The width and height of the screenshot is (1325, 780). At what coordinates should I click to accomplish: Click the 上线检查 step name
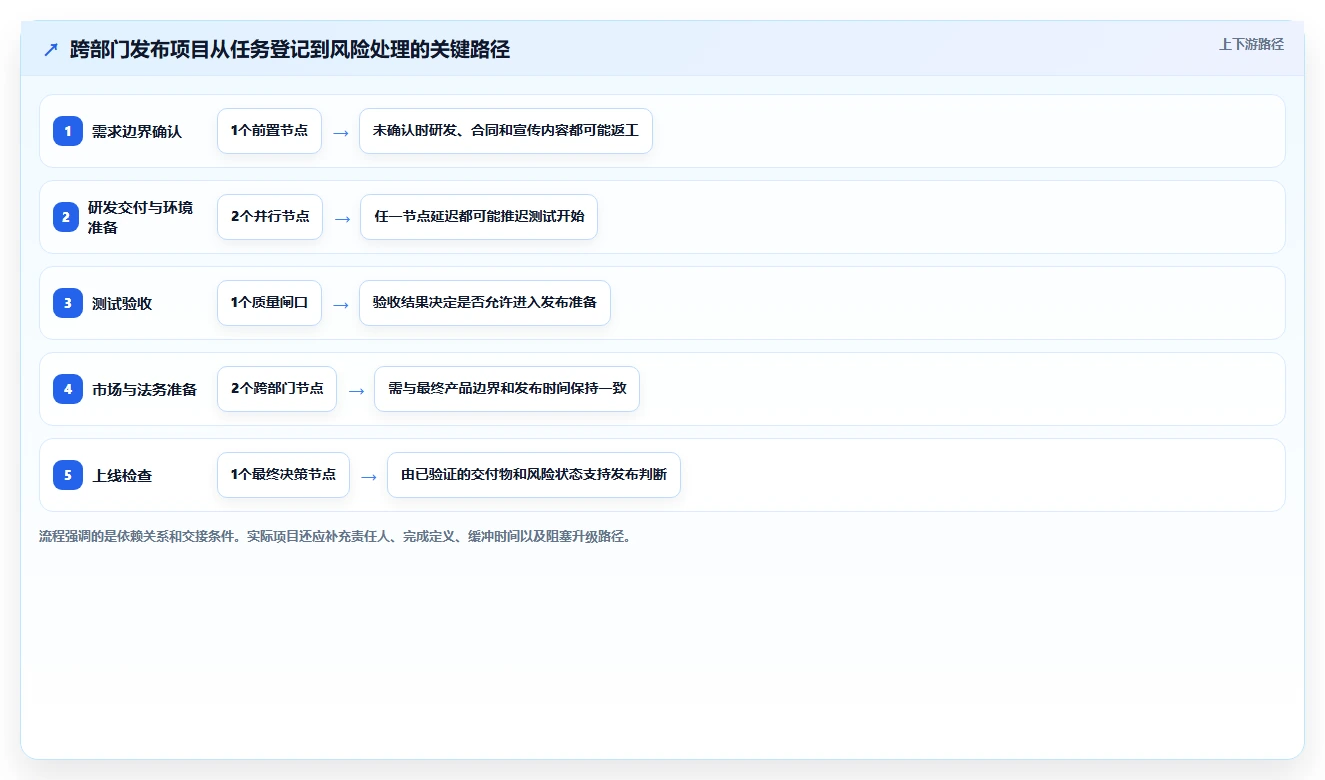pyautogui.click(x=122, y=475)
